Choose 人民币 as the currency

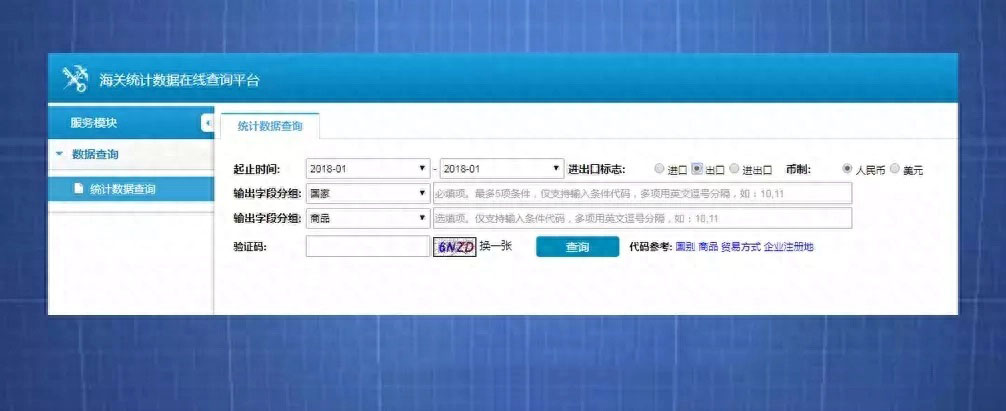coord(848,169)
